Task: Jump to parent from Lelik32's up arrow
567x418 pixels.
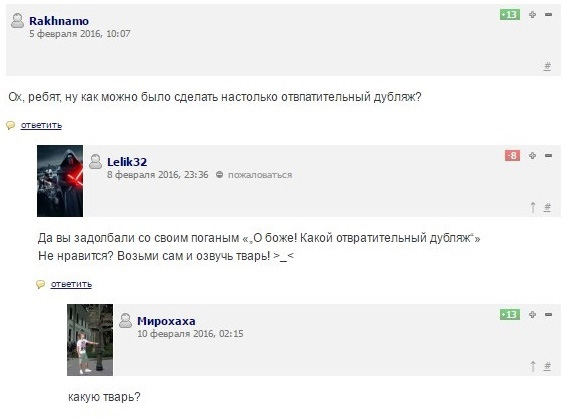Action: [533, 207]
